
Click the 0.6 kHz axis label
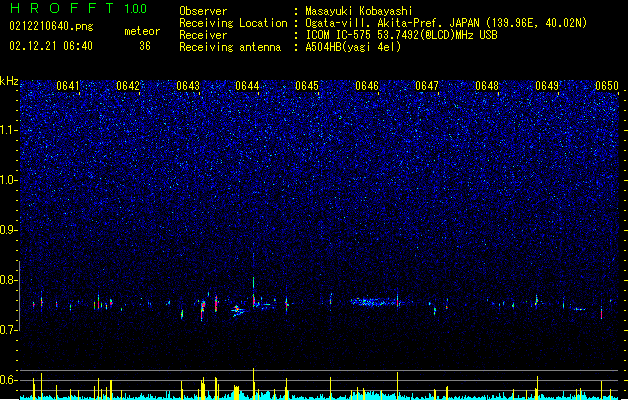coord(8,380)
